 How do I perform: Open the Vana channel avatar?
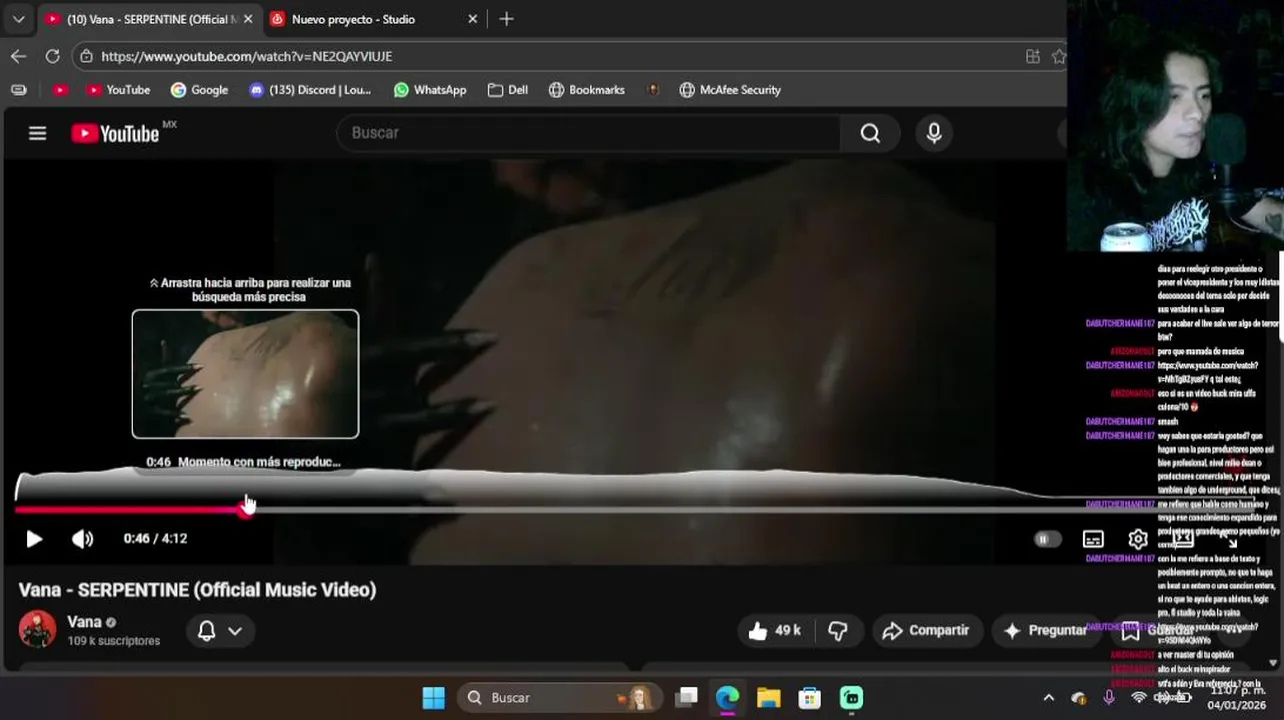click(x=37, y=629)
